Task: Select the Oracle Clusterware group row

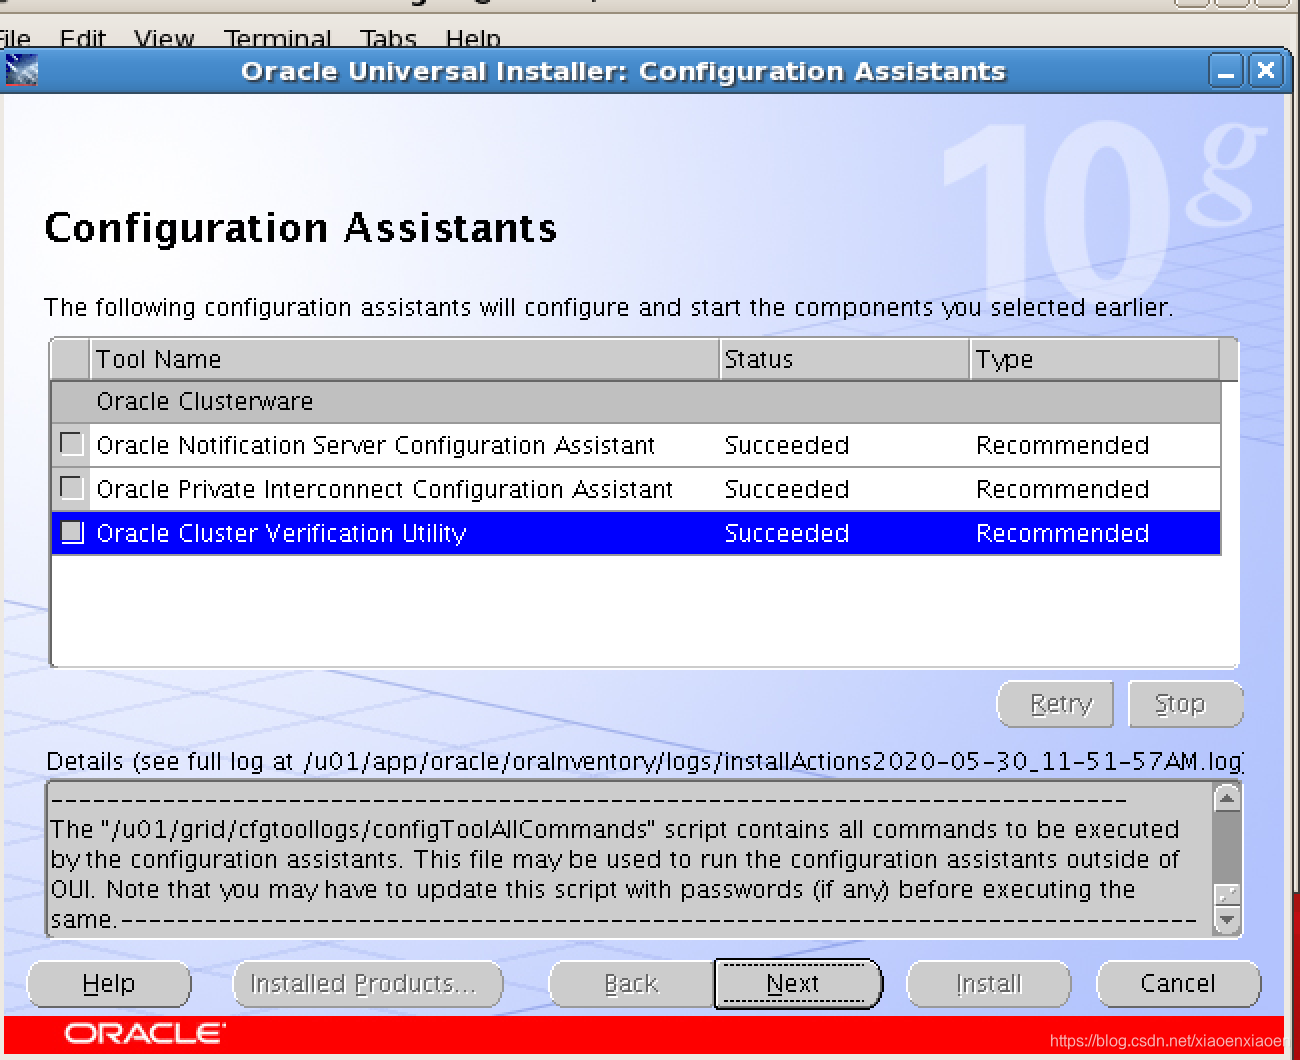Action: coord(636,402)
